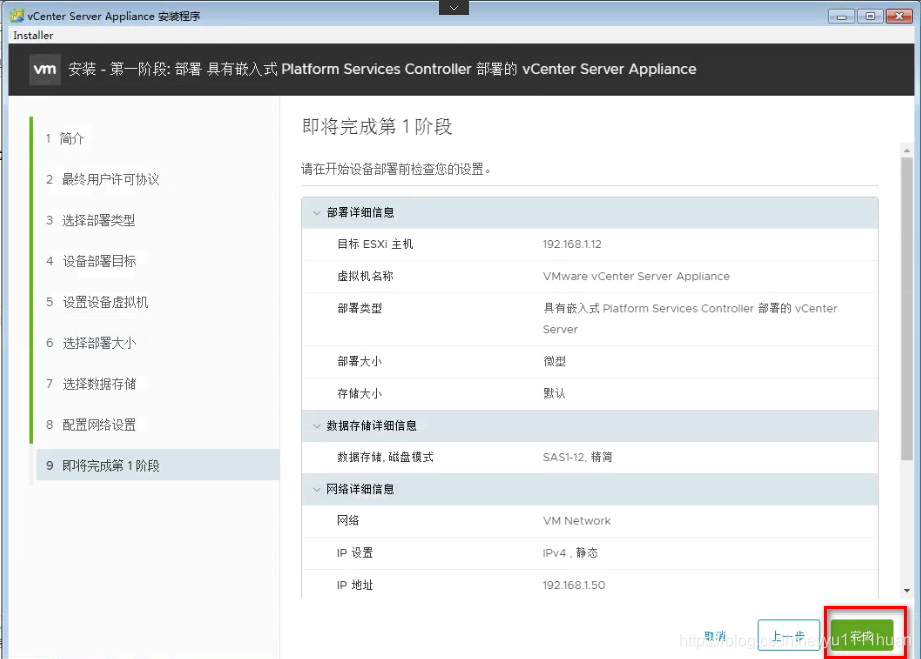Click the 部署大小 value 微型

pos(554,361)
